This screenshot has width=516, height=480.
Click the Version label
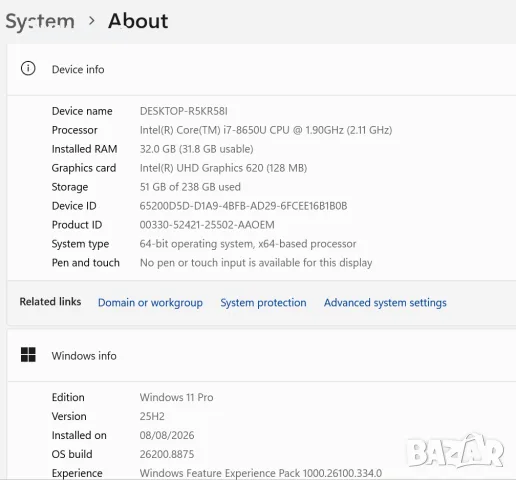[x=69, y=416]
